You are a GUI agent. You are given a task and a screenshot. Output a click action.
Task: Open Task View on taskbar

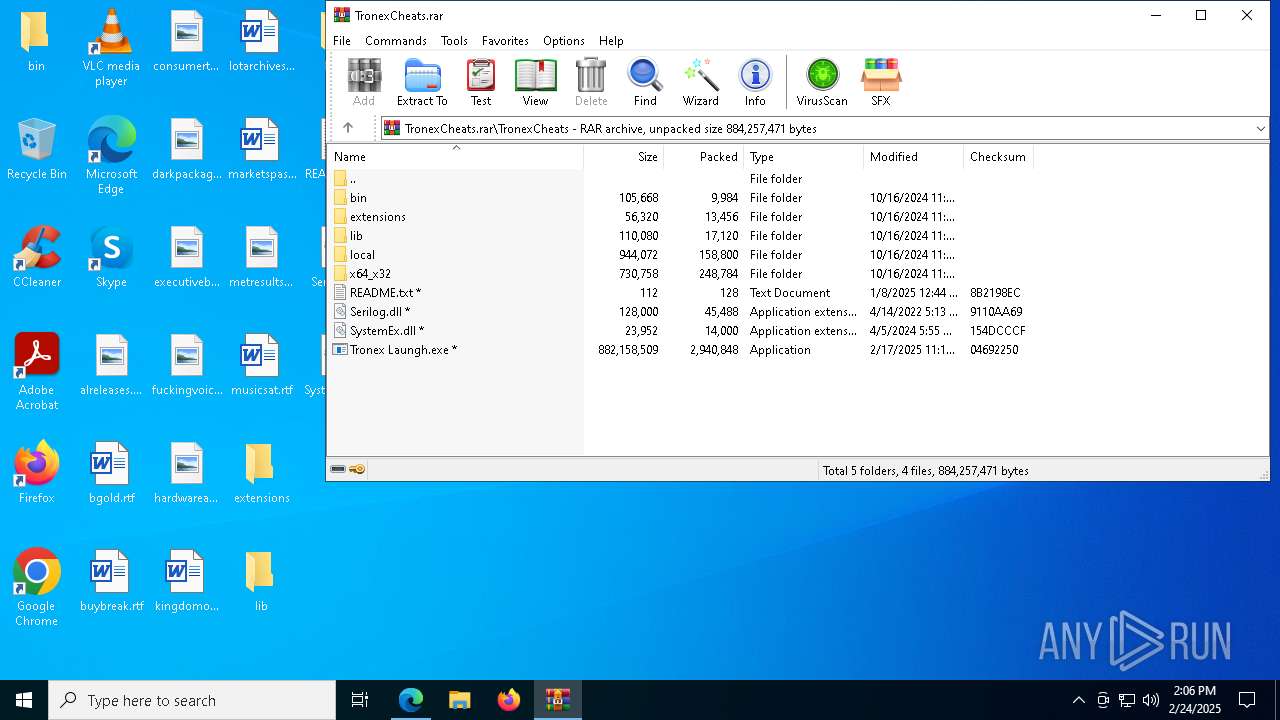pyautogui.click(x=360, y=700)
